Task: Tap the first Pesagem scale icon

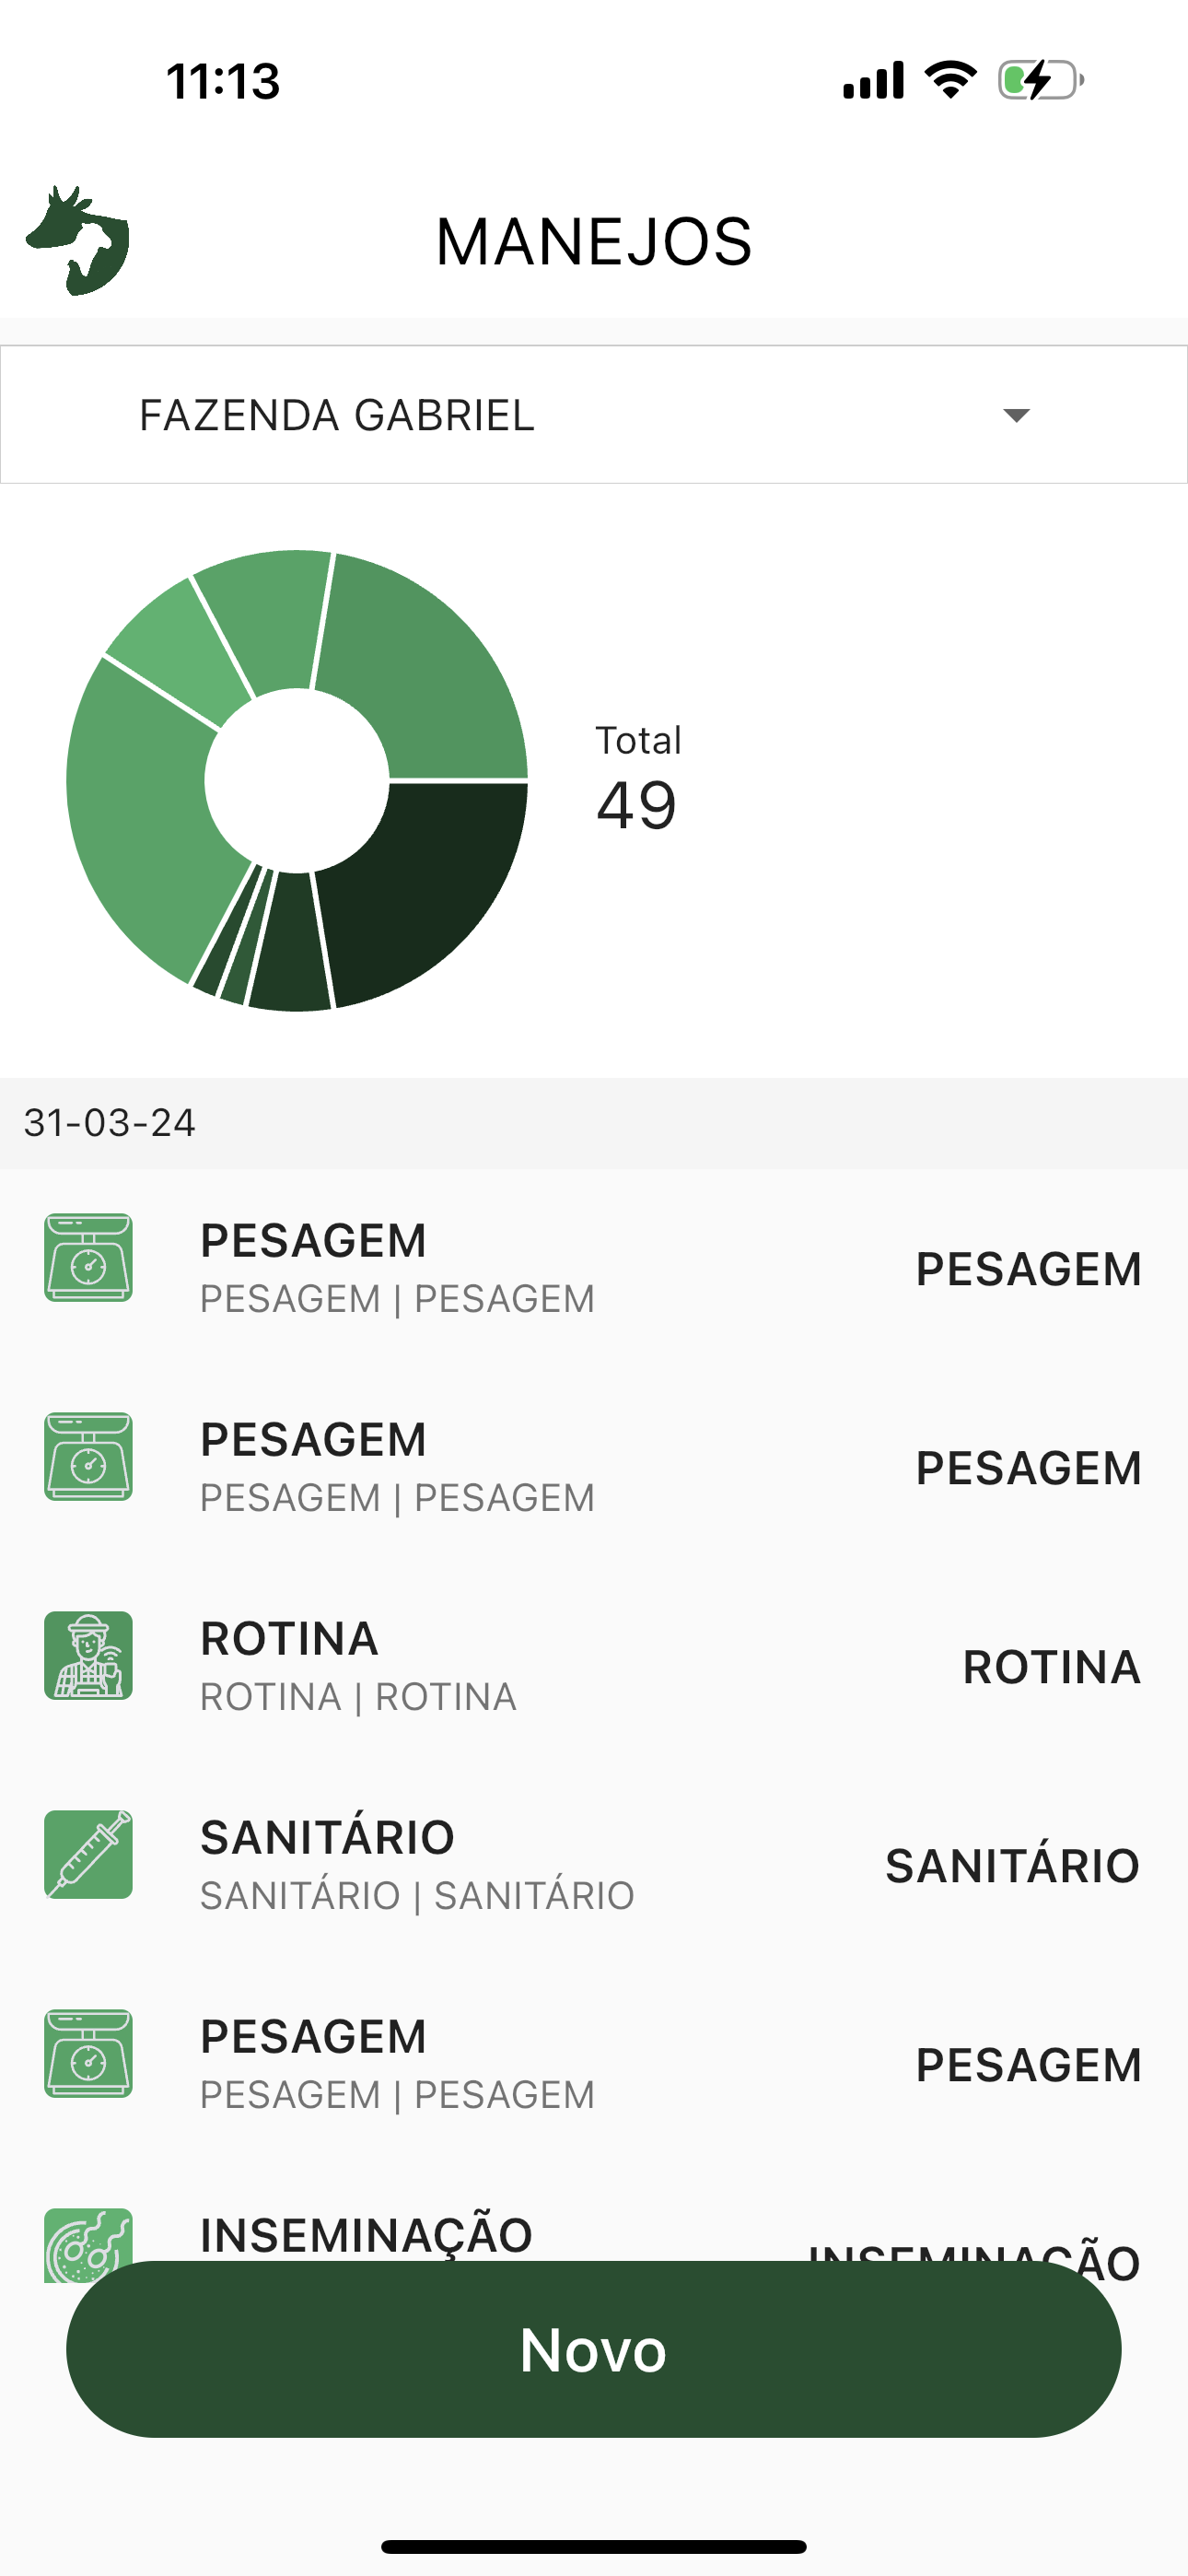Action: coord(88,1257)
